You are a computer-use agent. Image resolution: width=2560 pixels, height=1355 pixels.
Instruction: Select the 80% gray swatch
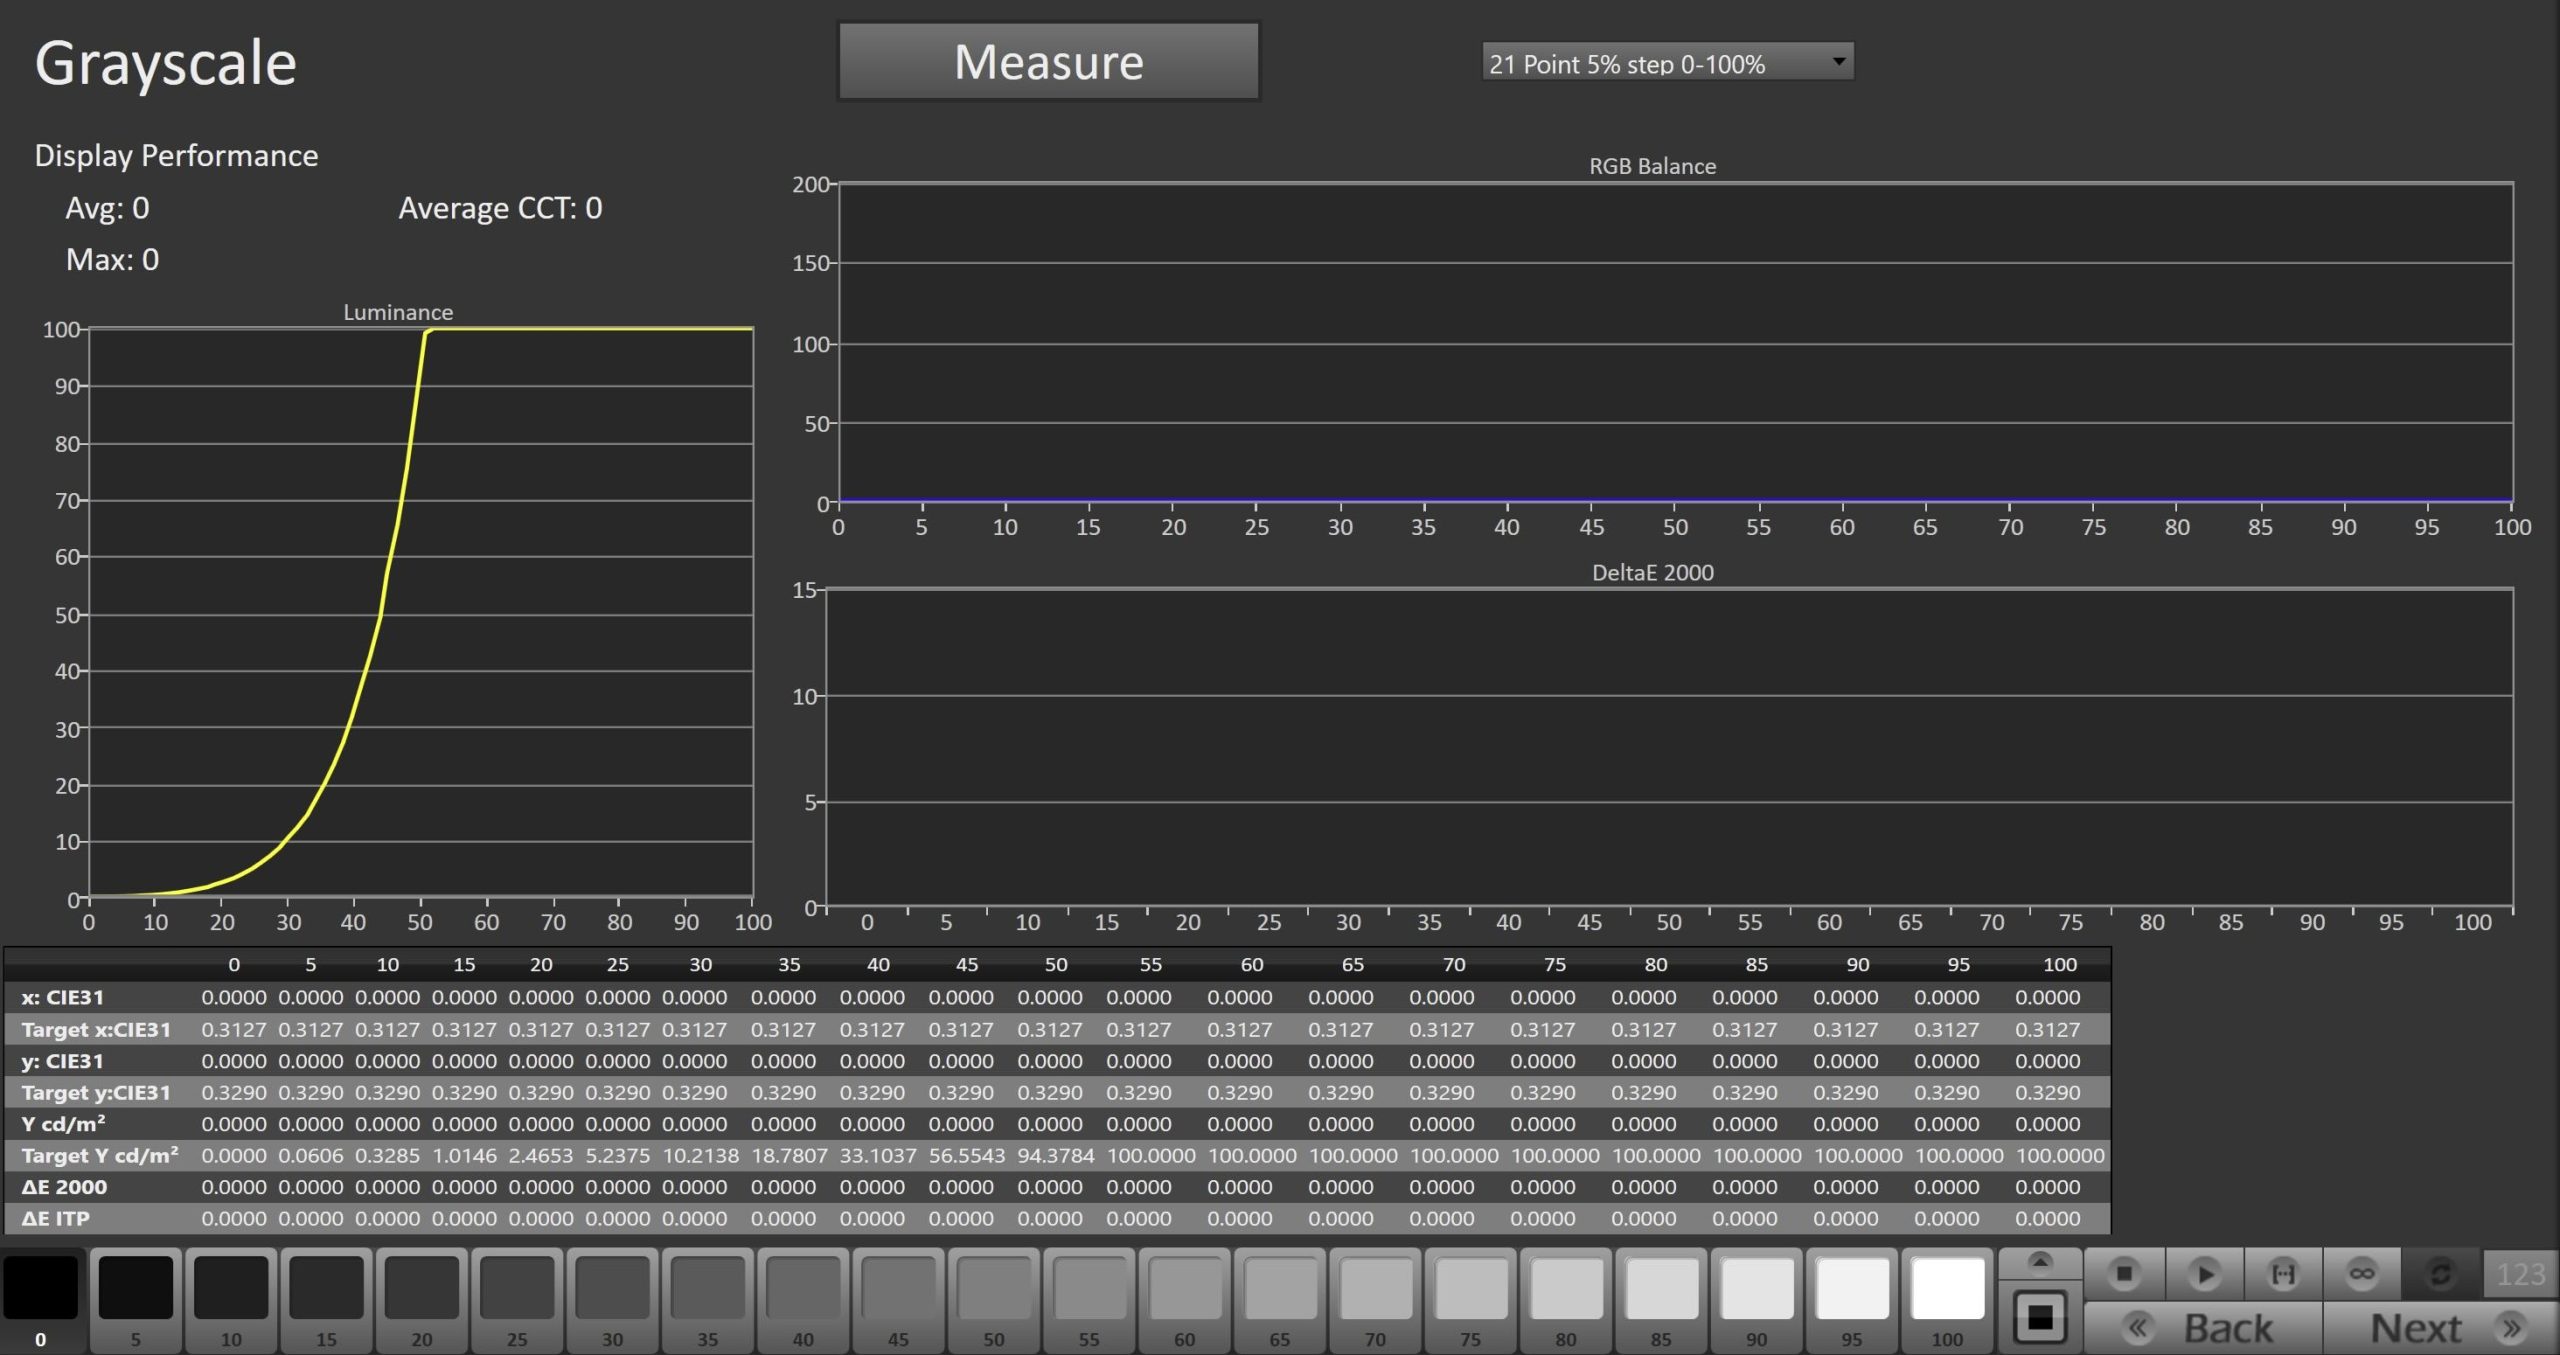click(1566, 1300)
